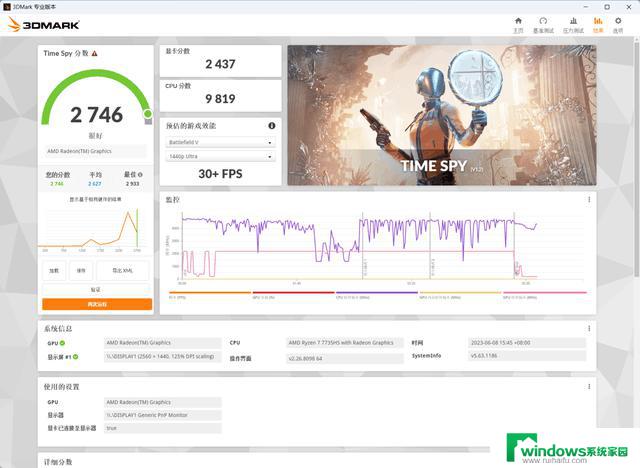Toggle the pink GPU clock legend line
Viewport: 640px width, 468px height.
544,295
